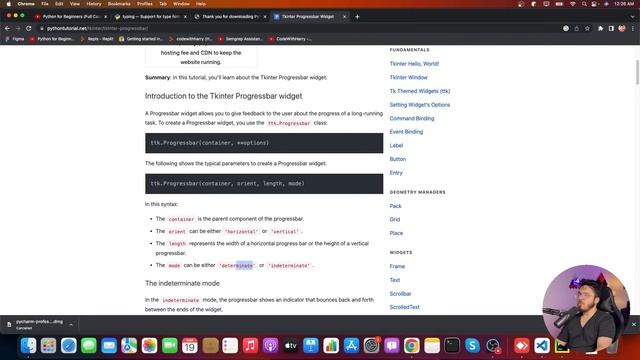
Task: Open Finder from the dock
Action: [28, 346]
